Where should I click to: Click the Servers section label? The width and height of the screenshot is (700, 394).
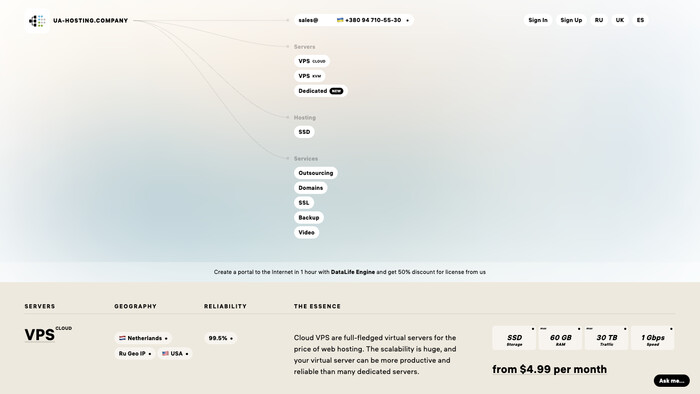pyautogui.click(x=304, y=47)
